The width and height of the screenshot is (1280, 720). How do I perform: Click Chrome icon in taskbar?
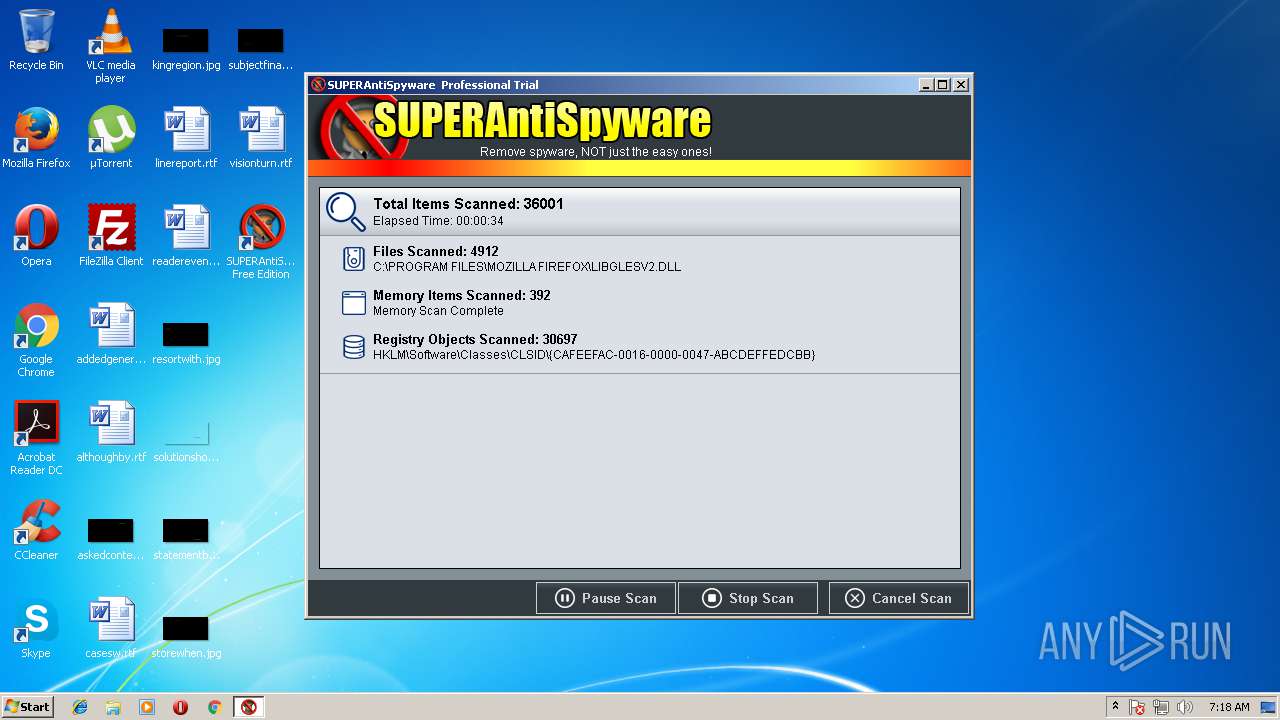214,707
